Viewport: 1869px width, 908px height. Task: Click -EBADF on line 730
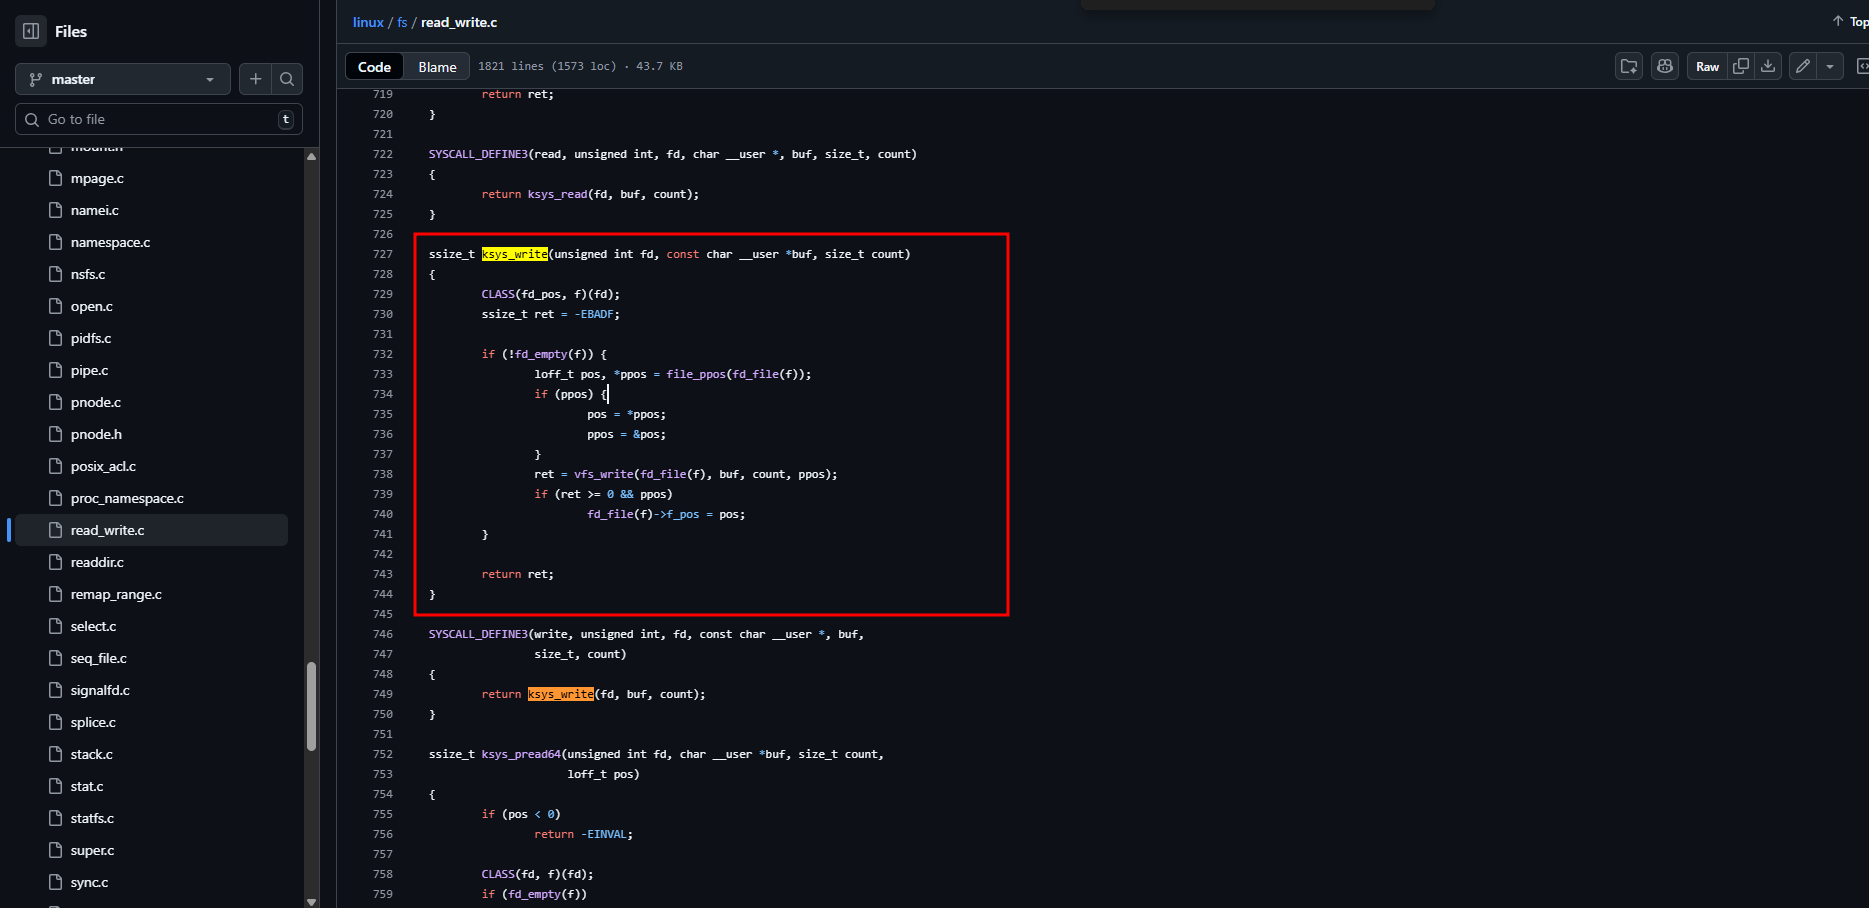pos(594,314)
